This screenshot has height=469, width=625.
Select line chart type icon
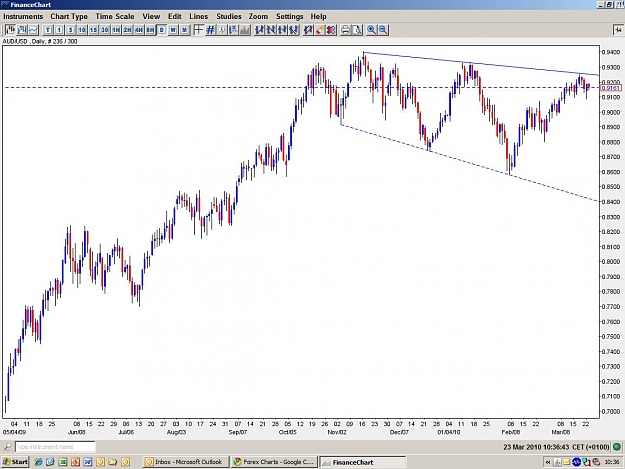(33, 30)
